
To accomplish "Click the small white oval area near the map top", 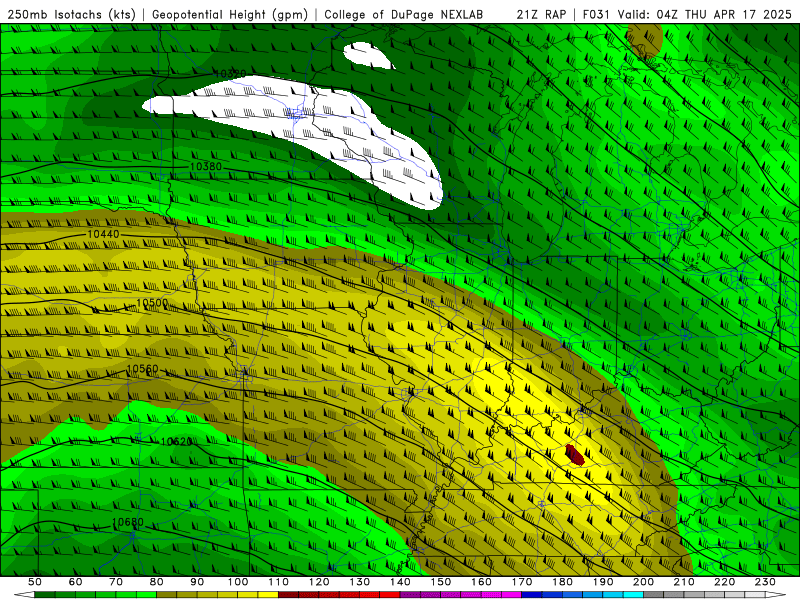I will (x=368, y=55).
